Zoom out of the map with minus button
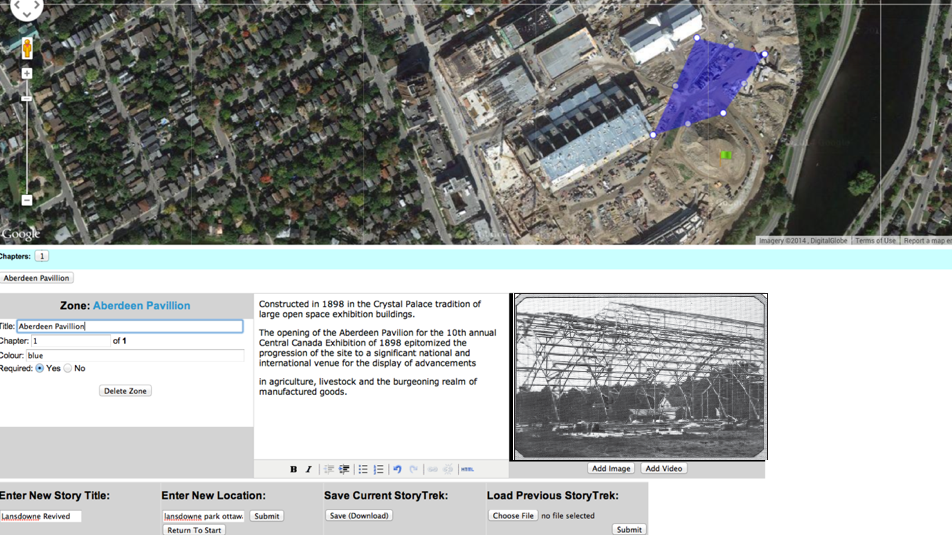 pyautogui.click(x=27, y=200)
